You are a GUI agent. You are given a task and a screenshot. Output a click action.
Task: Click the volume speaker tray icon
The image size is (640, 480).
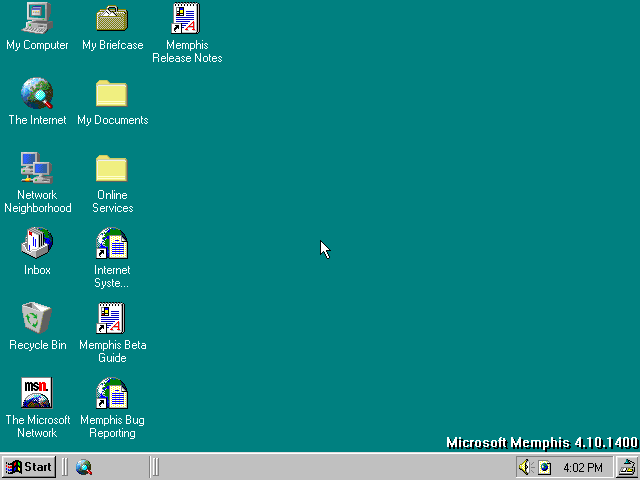(x=526, y=467)
